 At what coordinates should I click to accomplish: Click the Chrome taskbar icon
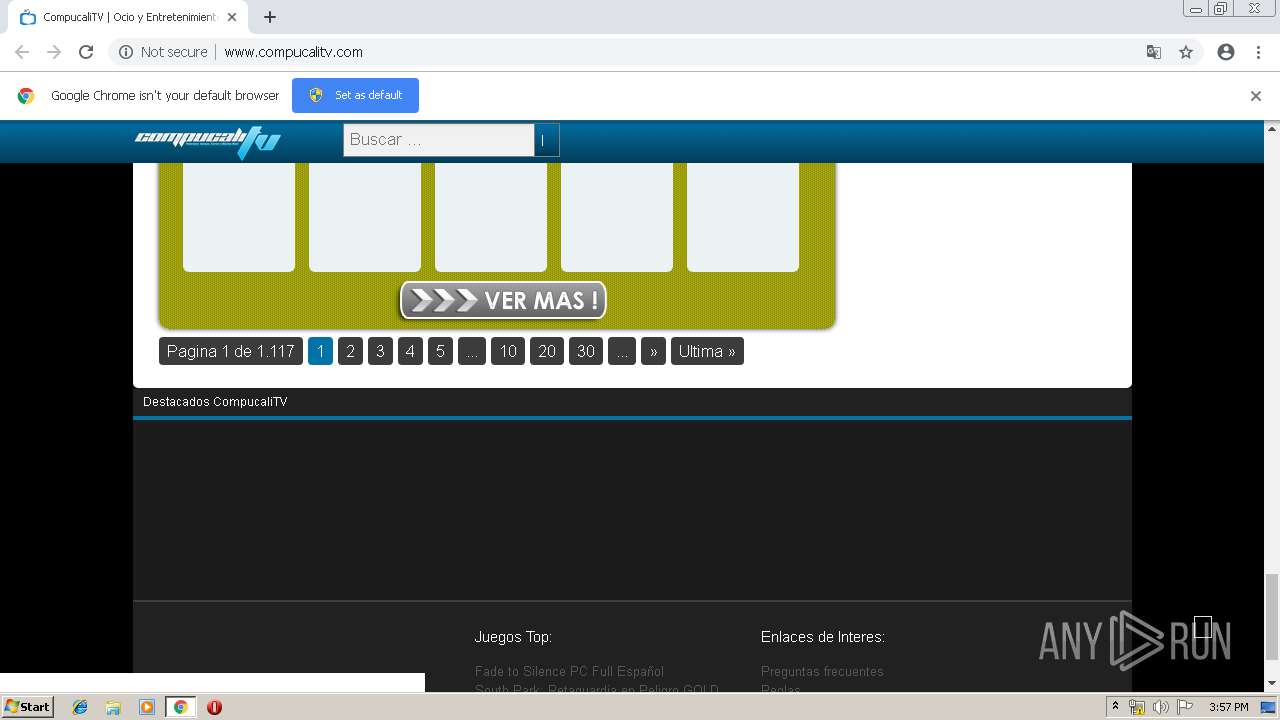180,707
